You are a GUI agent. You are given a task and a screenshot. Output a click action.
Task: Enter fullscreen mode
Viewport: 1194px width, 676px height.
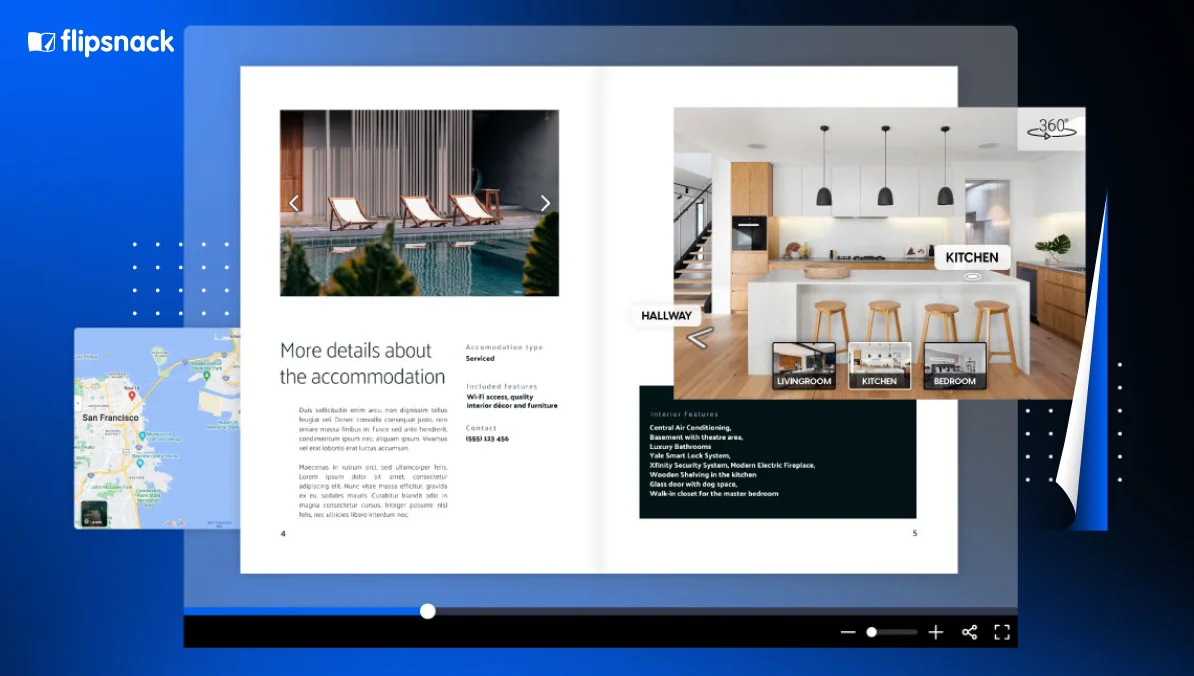[x=1001, y=632]
